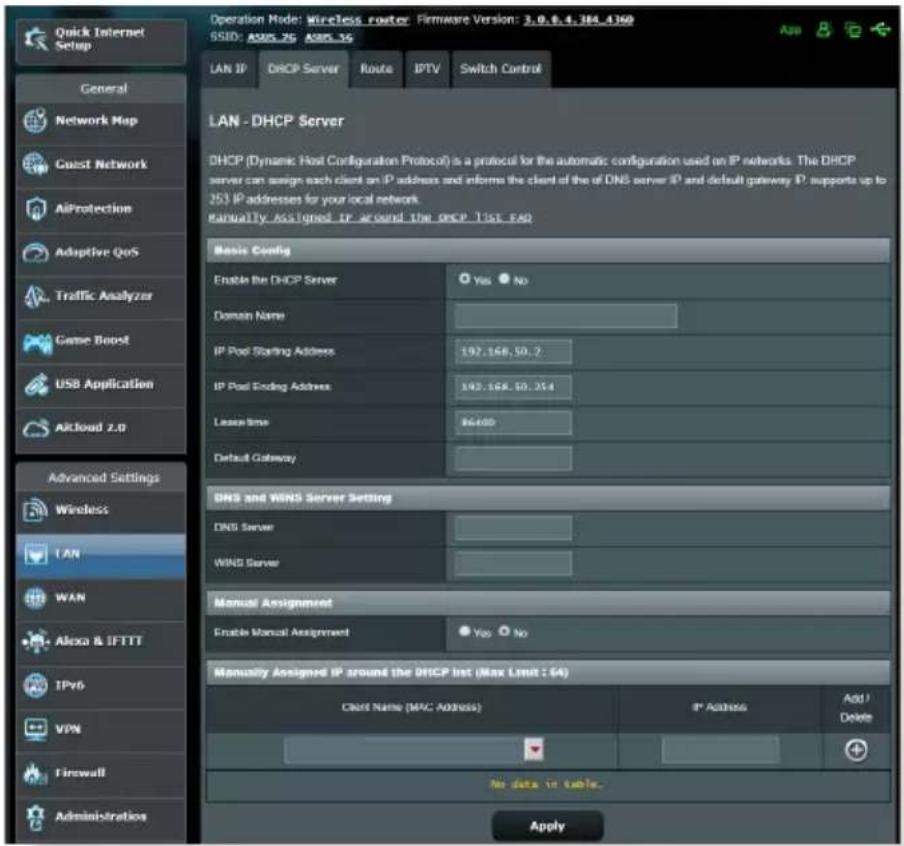Viewport: 904px width, 846px height.
Task: Click the Firewall flame icon
Action: (35, 773)
